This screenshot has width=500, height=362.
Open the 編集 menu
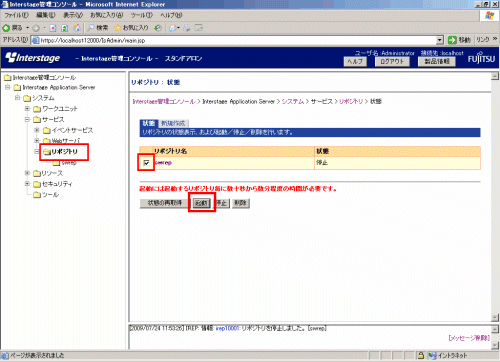pos(46,15)
